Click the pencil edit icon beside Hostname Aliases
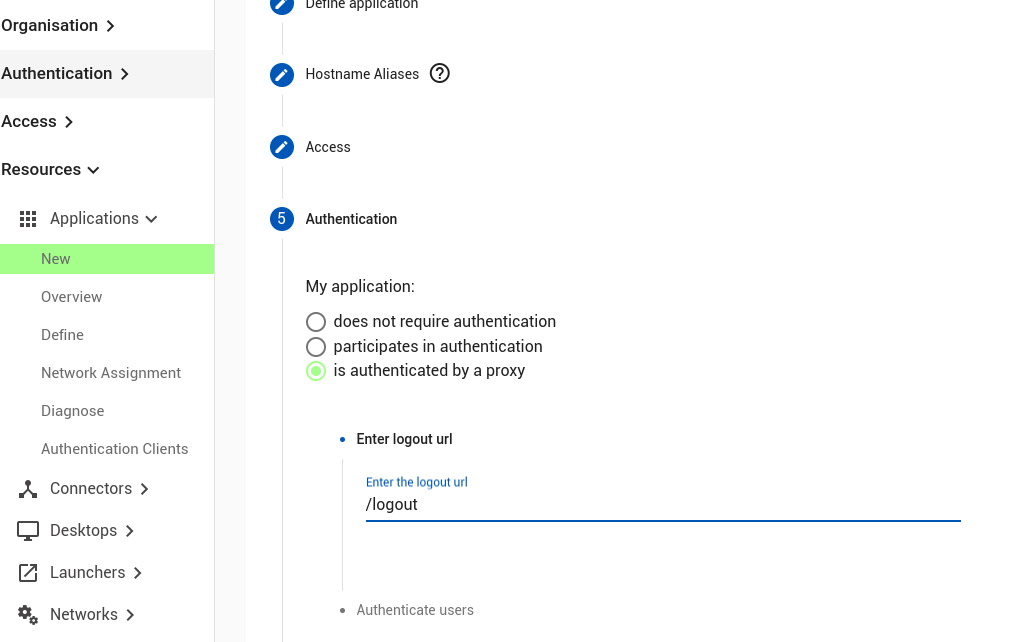This screenshot has width=1028, height=642. click(282, 75)
